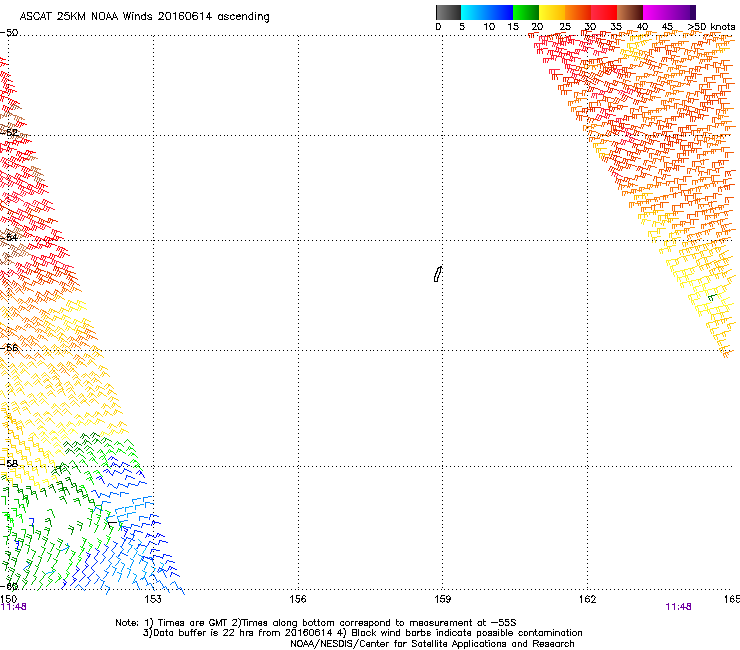The height and width of the screenshot is (650, 740).
Task: Click the note line 'Times are GMT'
Action: tap(193, 623)
